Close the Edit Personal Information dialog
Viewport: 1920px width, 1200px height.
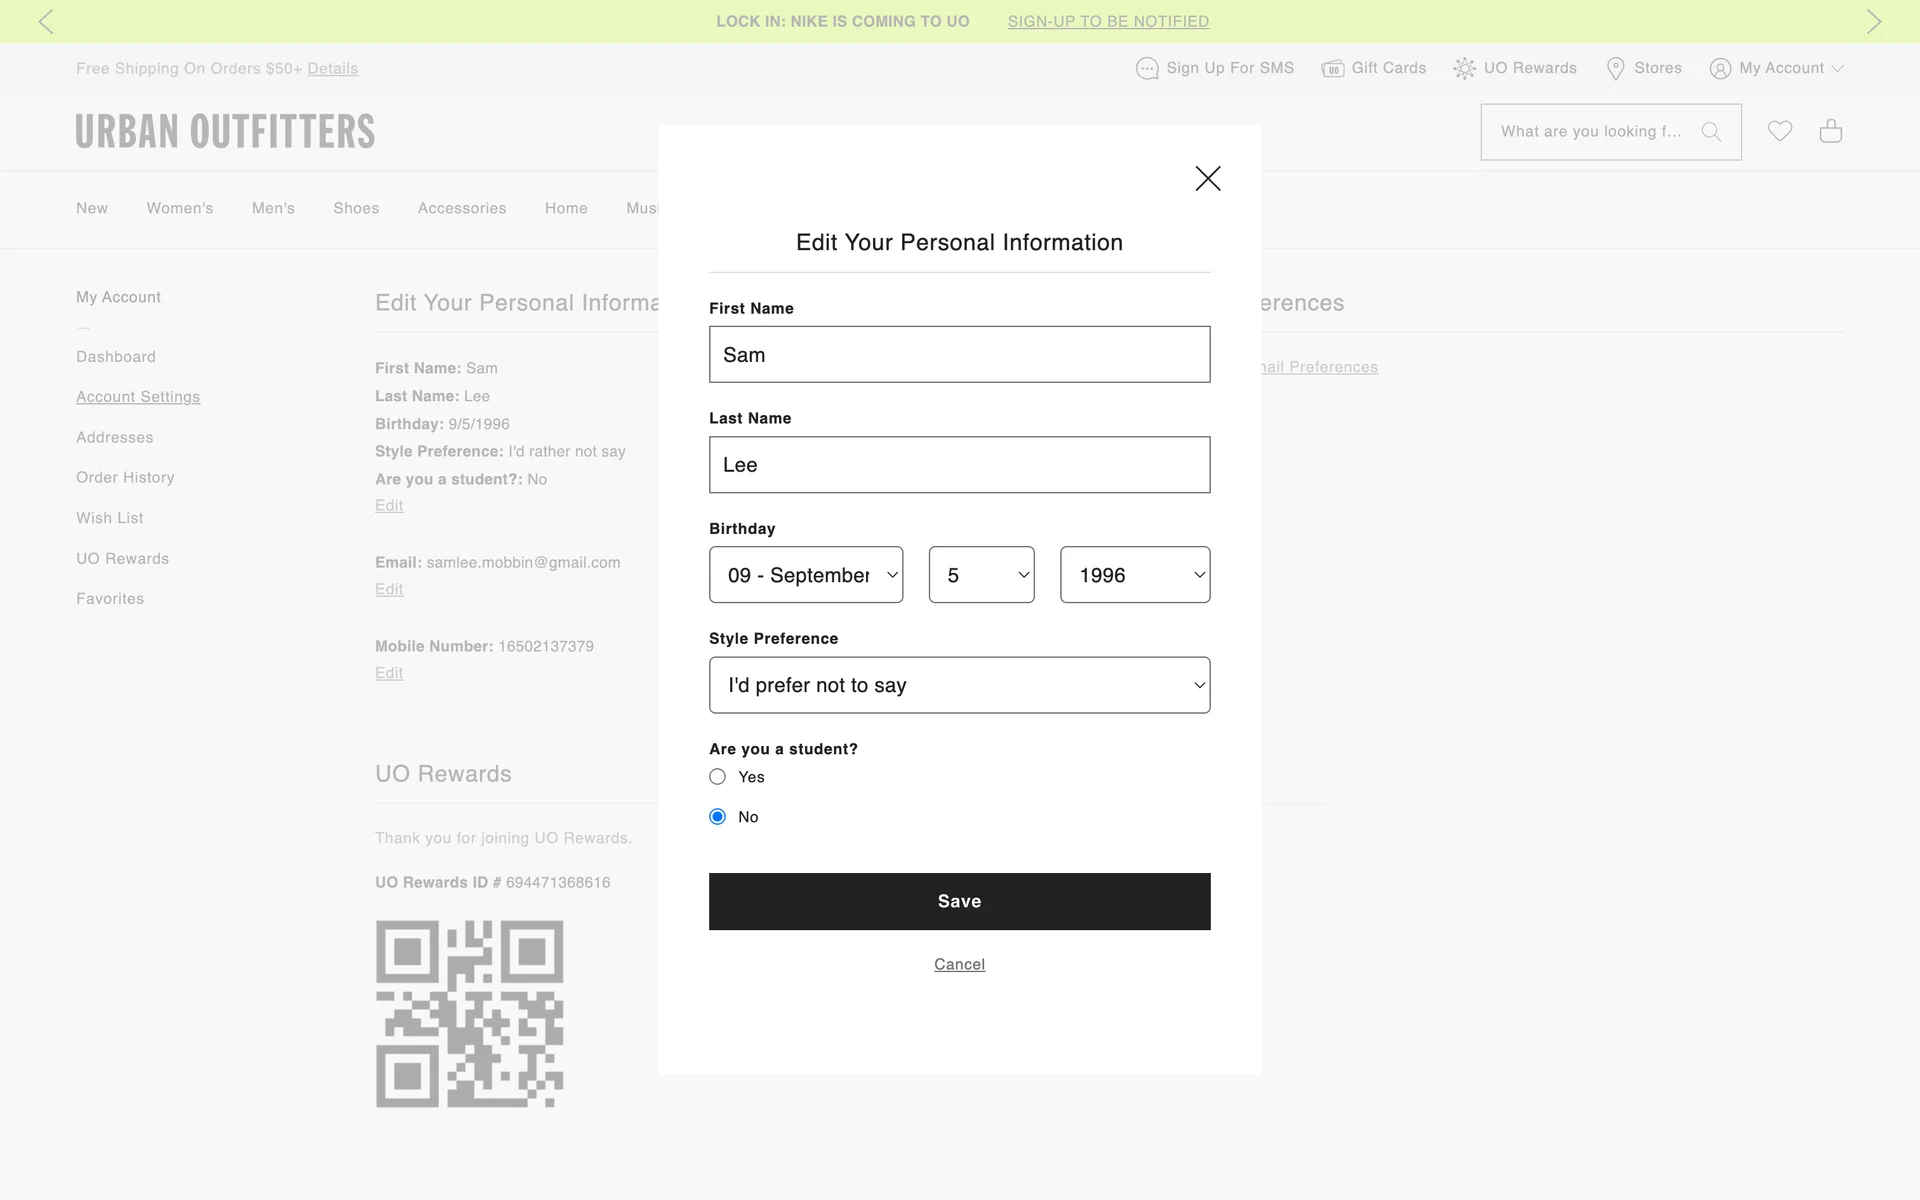click(1208, 179)
